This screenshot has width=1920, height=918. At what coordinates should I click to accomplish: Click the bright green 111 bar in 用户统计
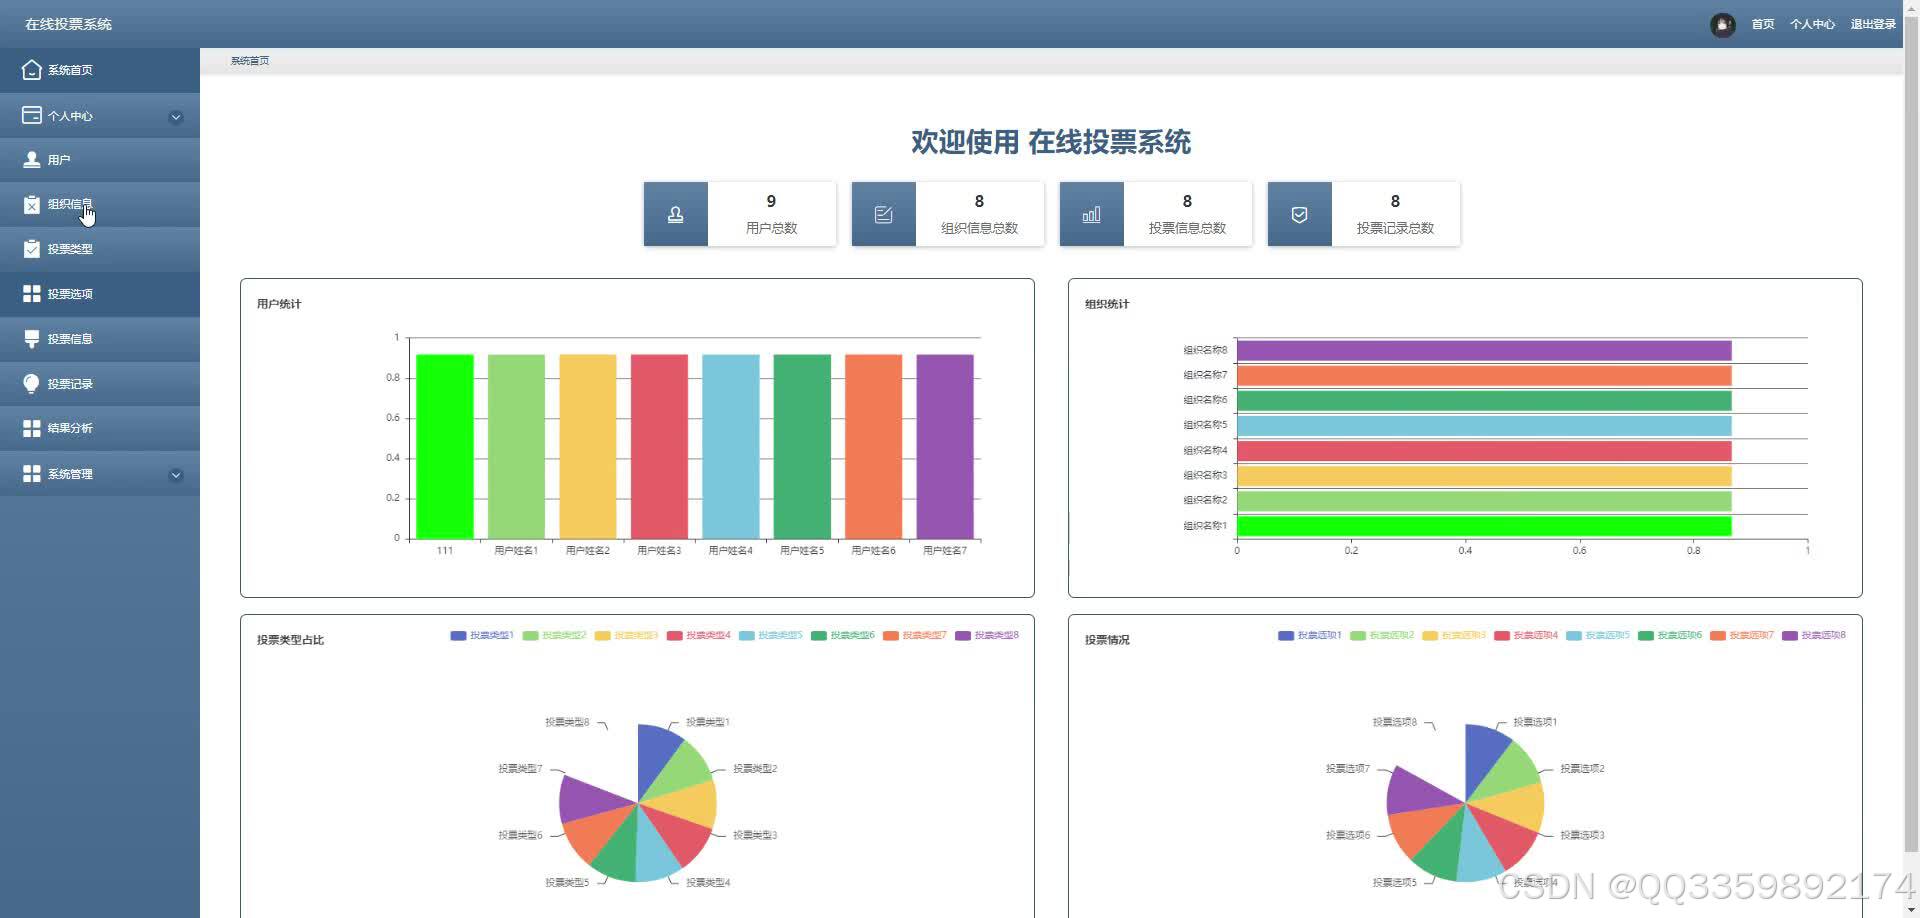pos(445,446)
